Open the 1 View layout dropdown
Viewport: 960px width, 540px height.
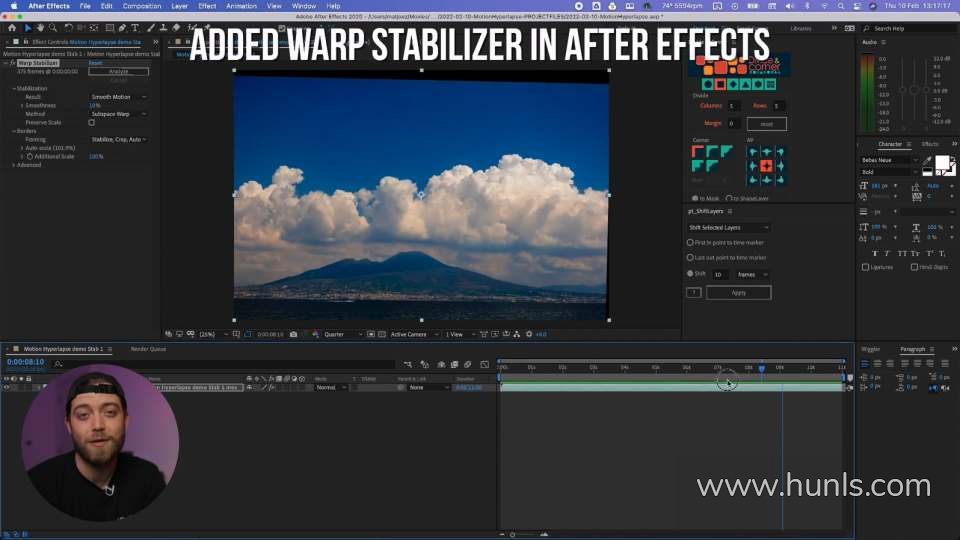(460, 334)
